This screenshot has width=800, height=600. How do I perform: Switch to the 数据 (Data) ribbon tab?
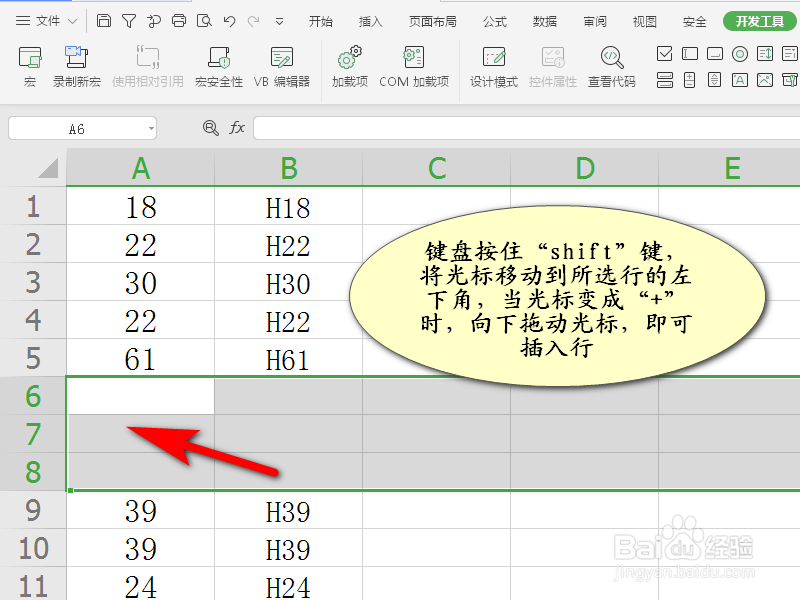tap(545, 21)
